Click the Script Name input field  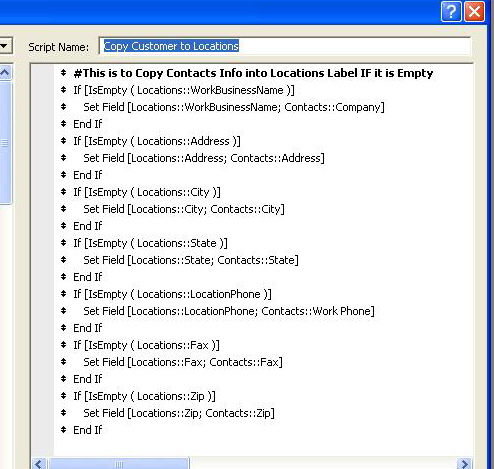click(285, 46)
